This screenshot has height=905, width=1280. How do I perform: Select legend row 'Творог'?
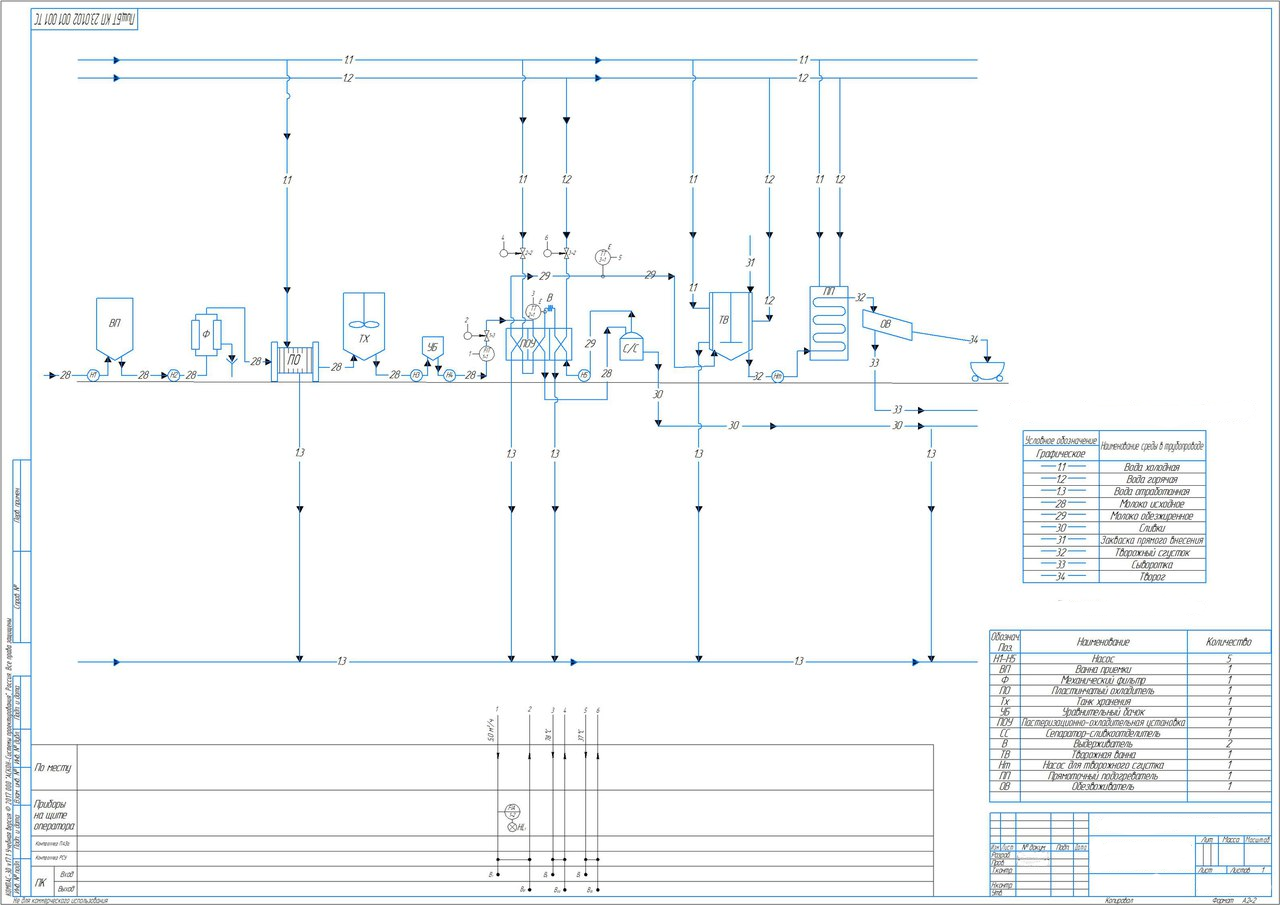coord(1114,577)
